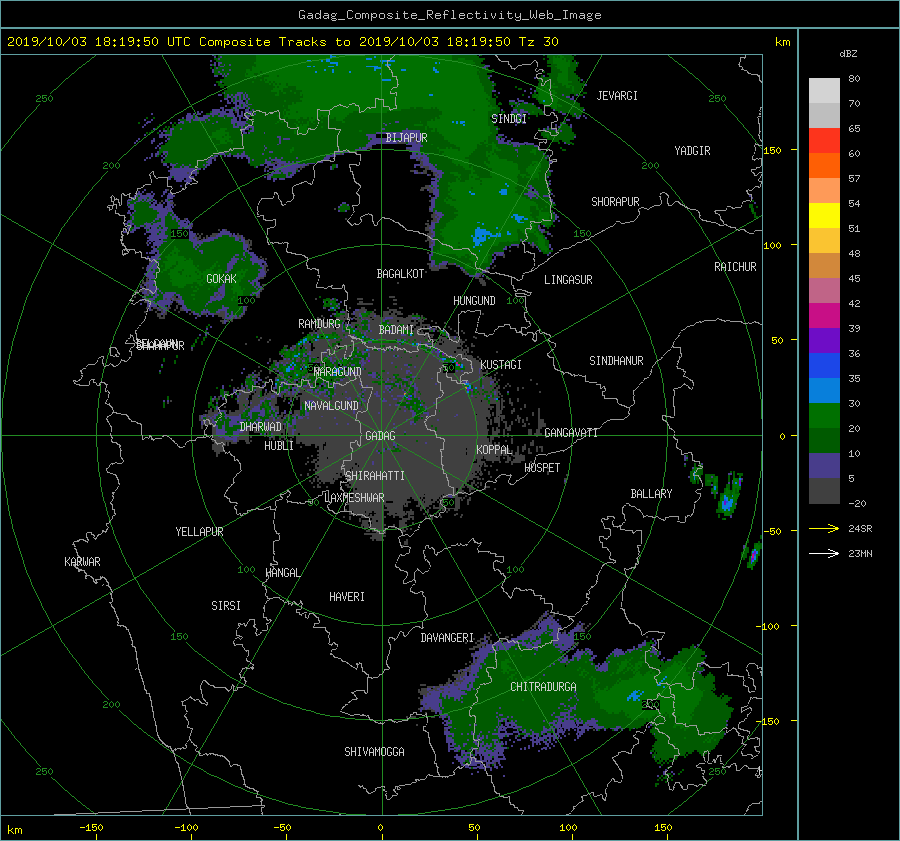Click the SINDGI city label
This screenshot has width=900, height=841.
click(509, 119)
